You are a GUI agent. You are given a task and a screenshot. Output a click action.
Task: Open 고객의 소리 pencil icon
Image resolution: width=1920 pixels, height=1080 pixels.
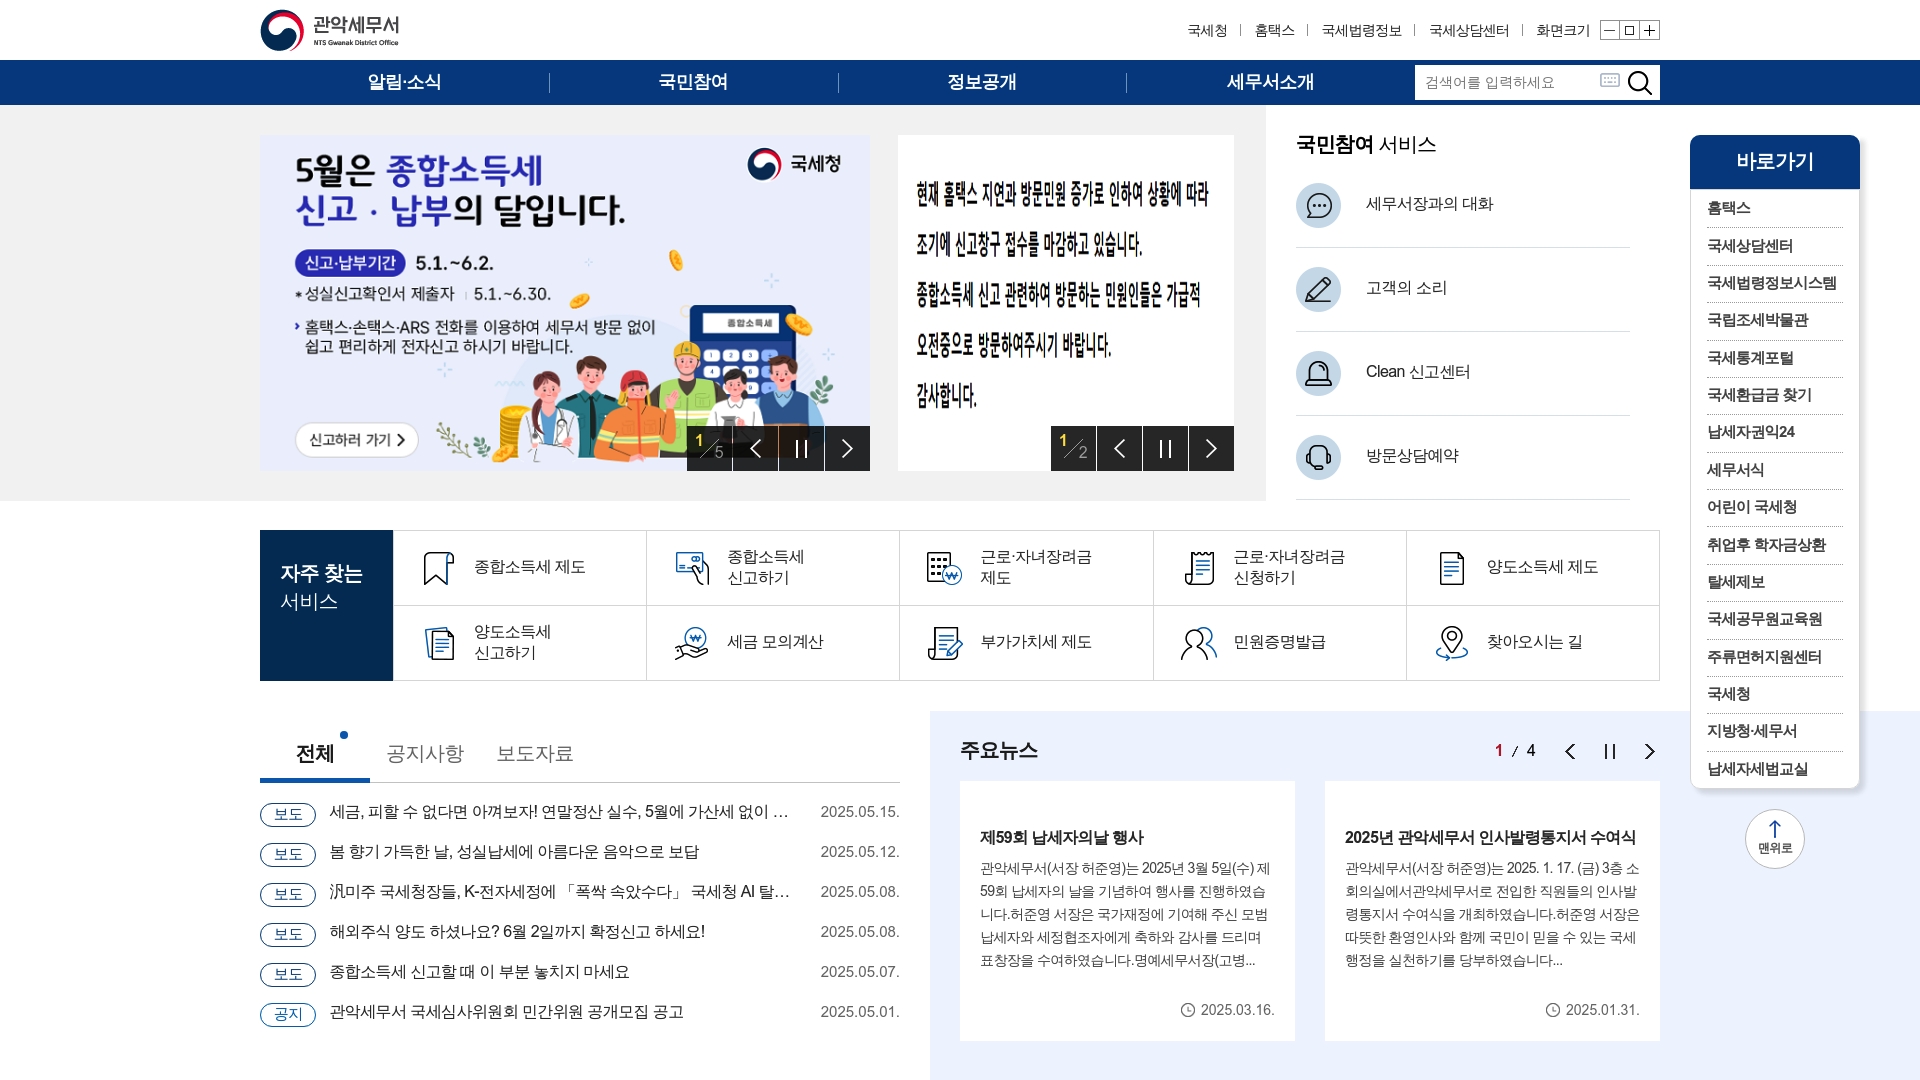(x=1318, y=289)
